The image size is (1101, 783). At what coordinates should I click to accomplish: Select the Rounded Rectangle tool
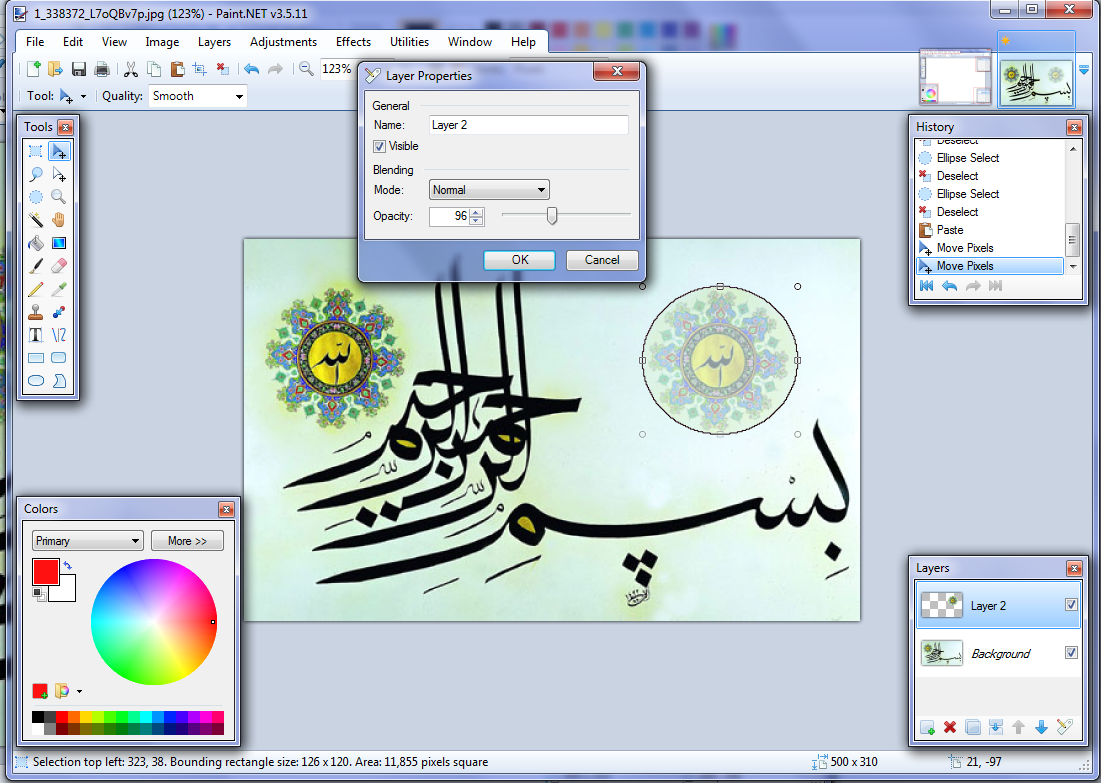(59, 357)
